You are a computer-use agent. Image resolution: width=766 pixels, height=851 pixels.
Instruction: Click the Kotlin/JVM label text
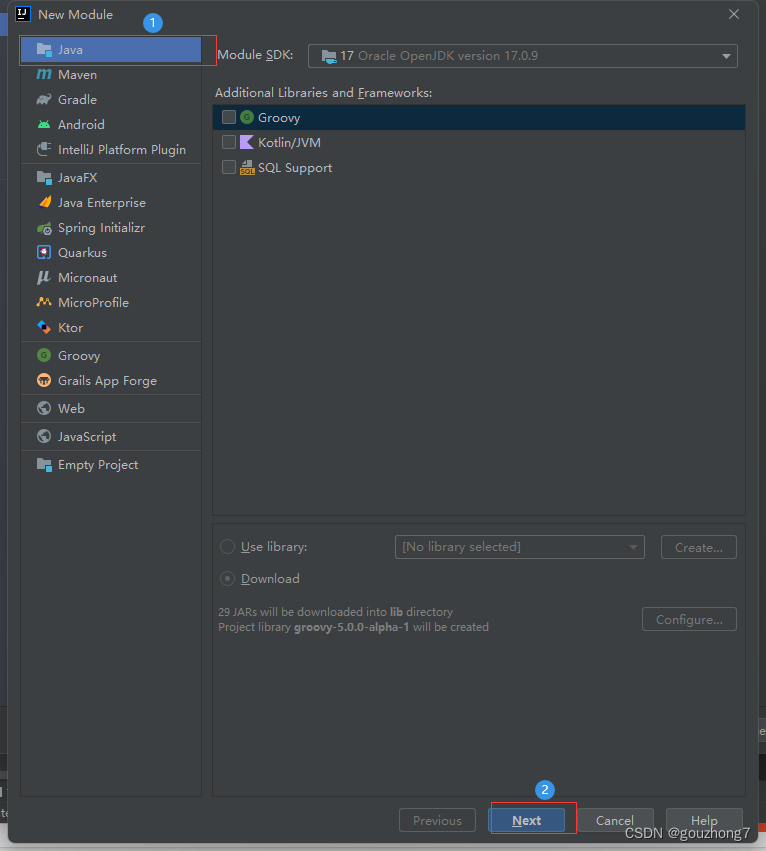289,143
